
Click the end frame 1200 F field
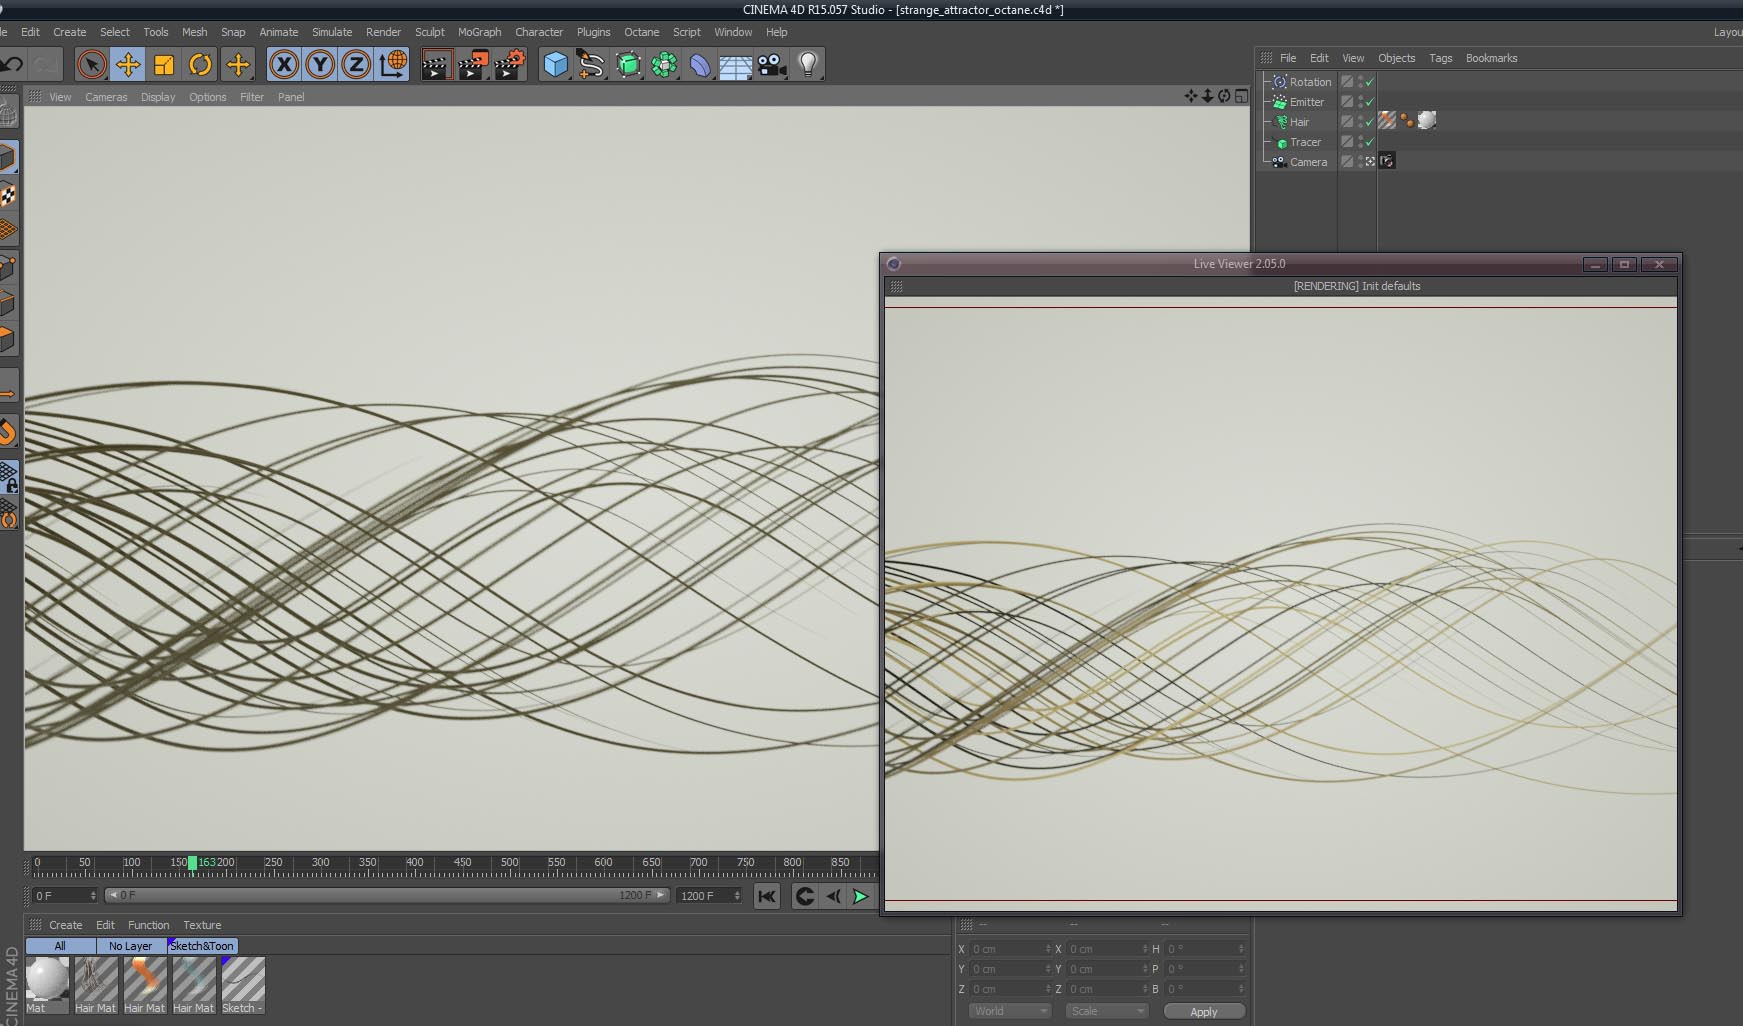pos(709,896)
